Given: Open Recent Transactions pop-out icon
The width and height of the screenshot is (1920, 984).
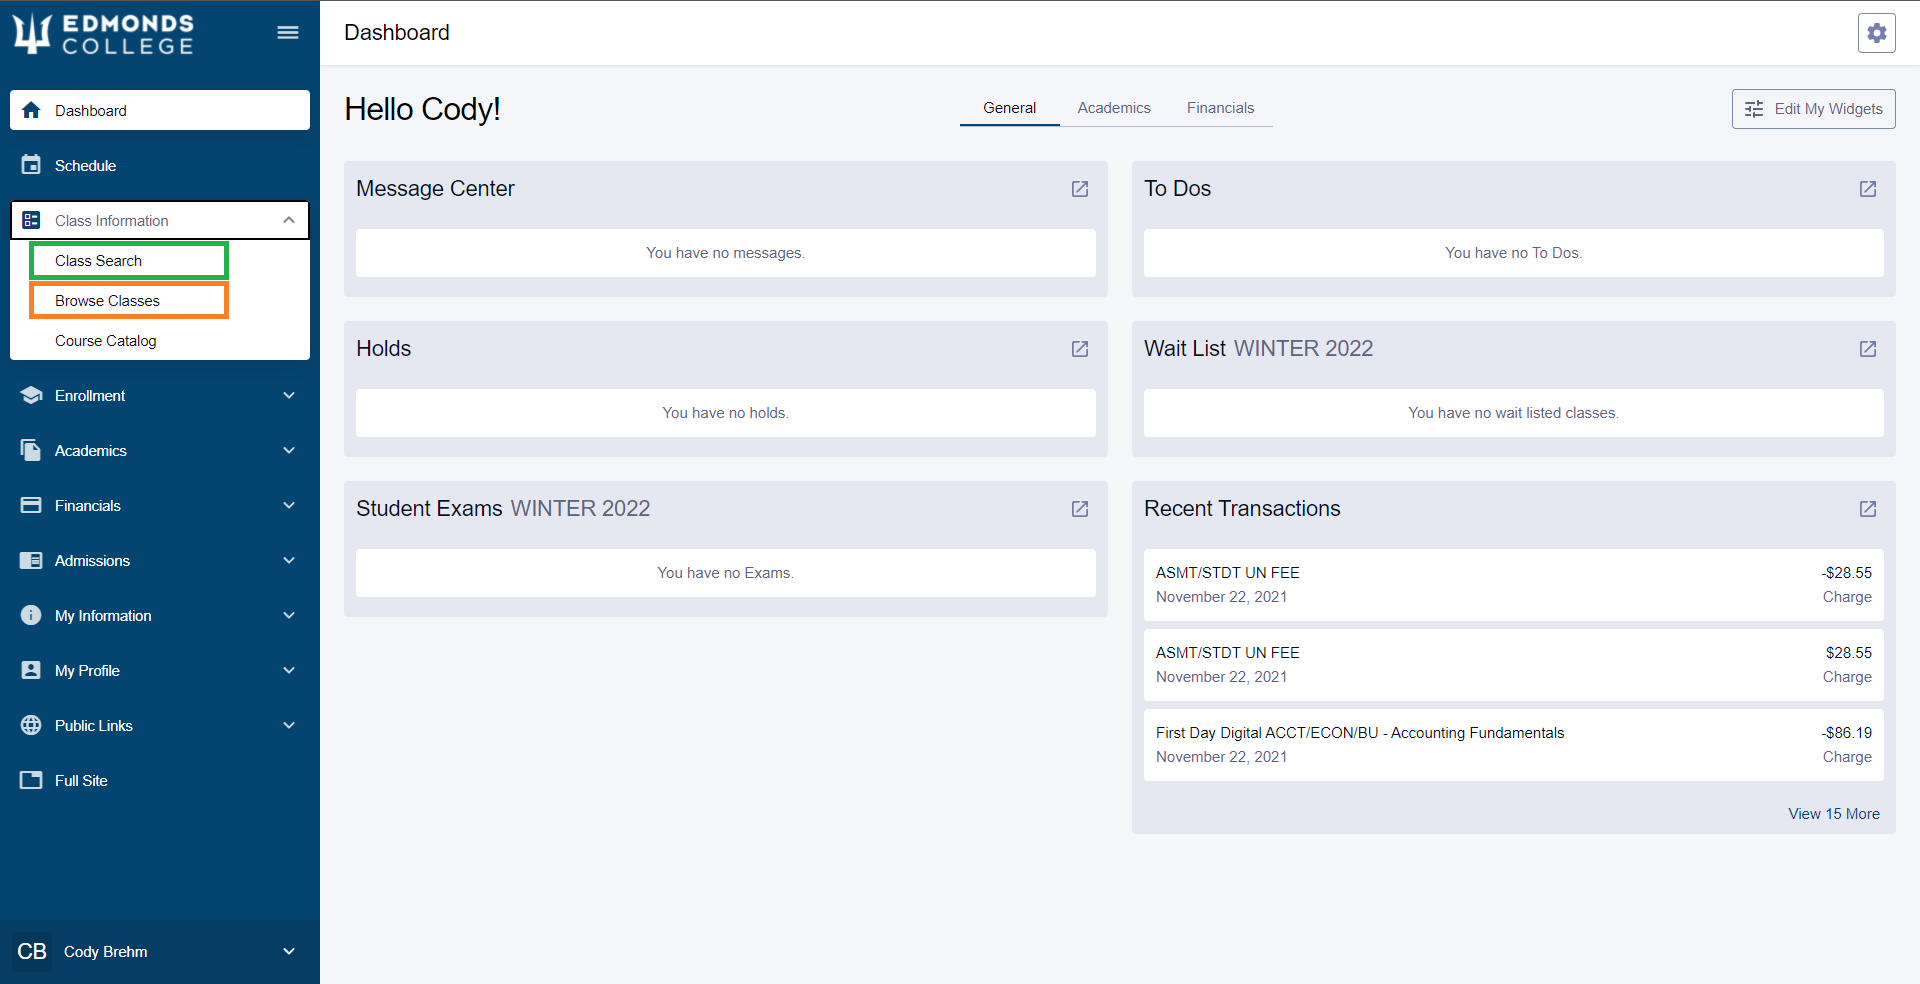Looking at the screenshot, I should pos(1868,509).
